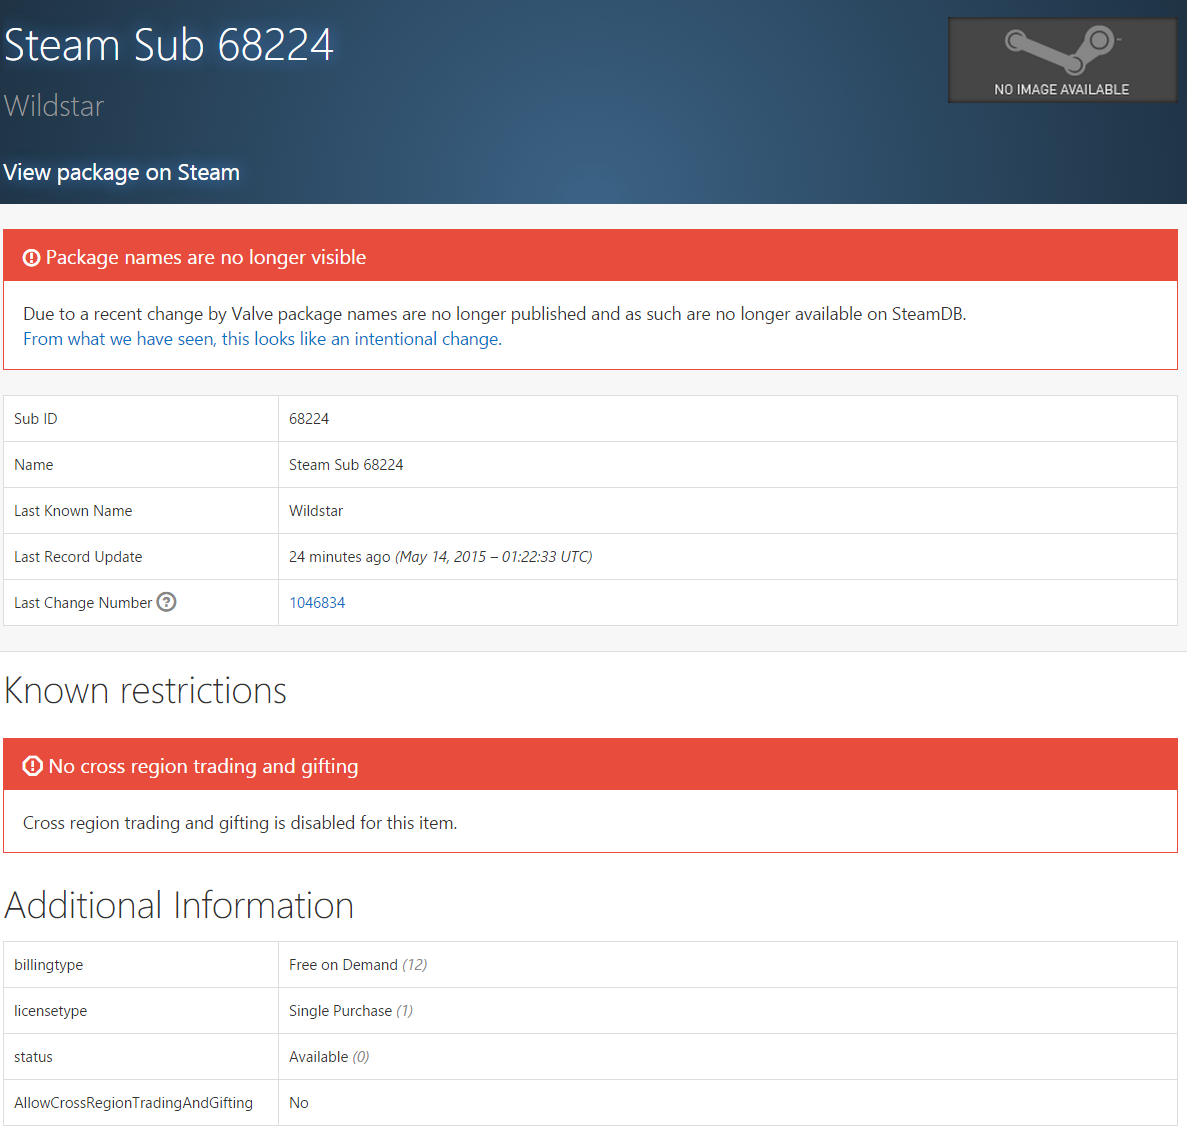The width and height of the screenshot is (1187, 1145).
Task: Select the Single Purchase (1) value
Action: [350, 1012]
